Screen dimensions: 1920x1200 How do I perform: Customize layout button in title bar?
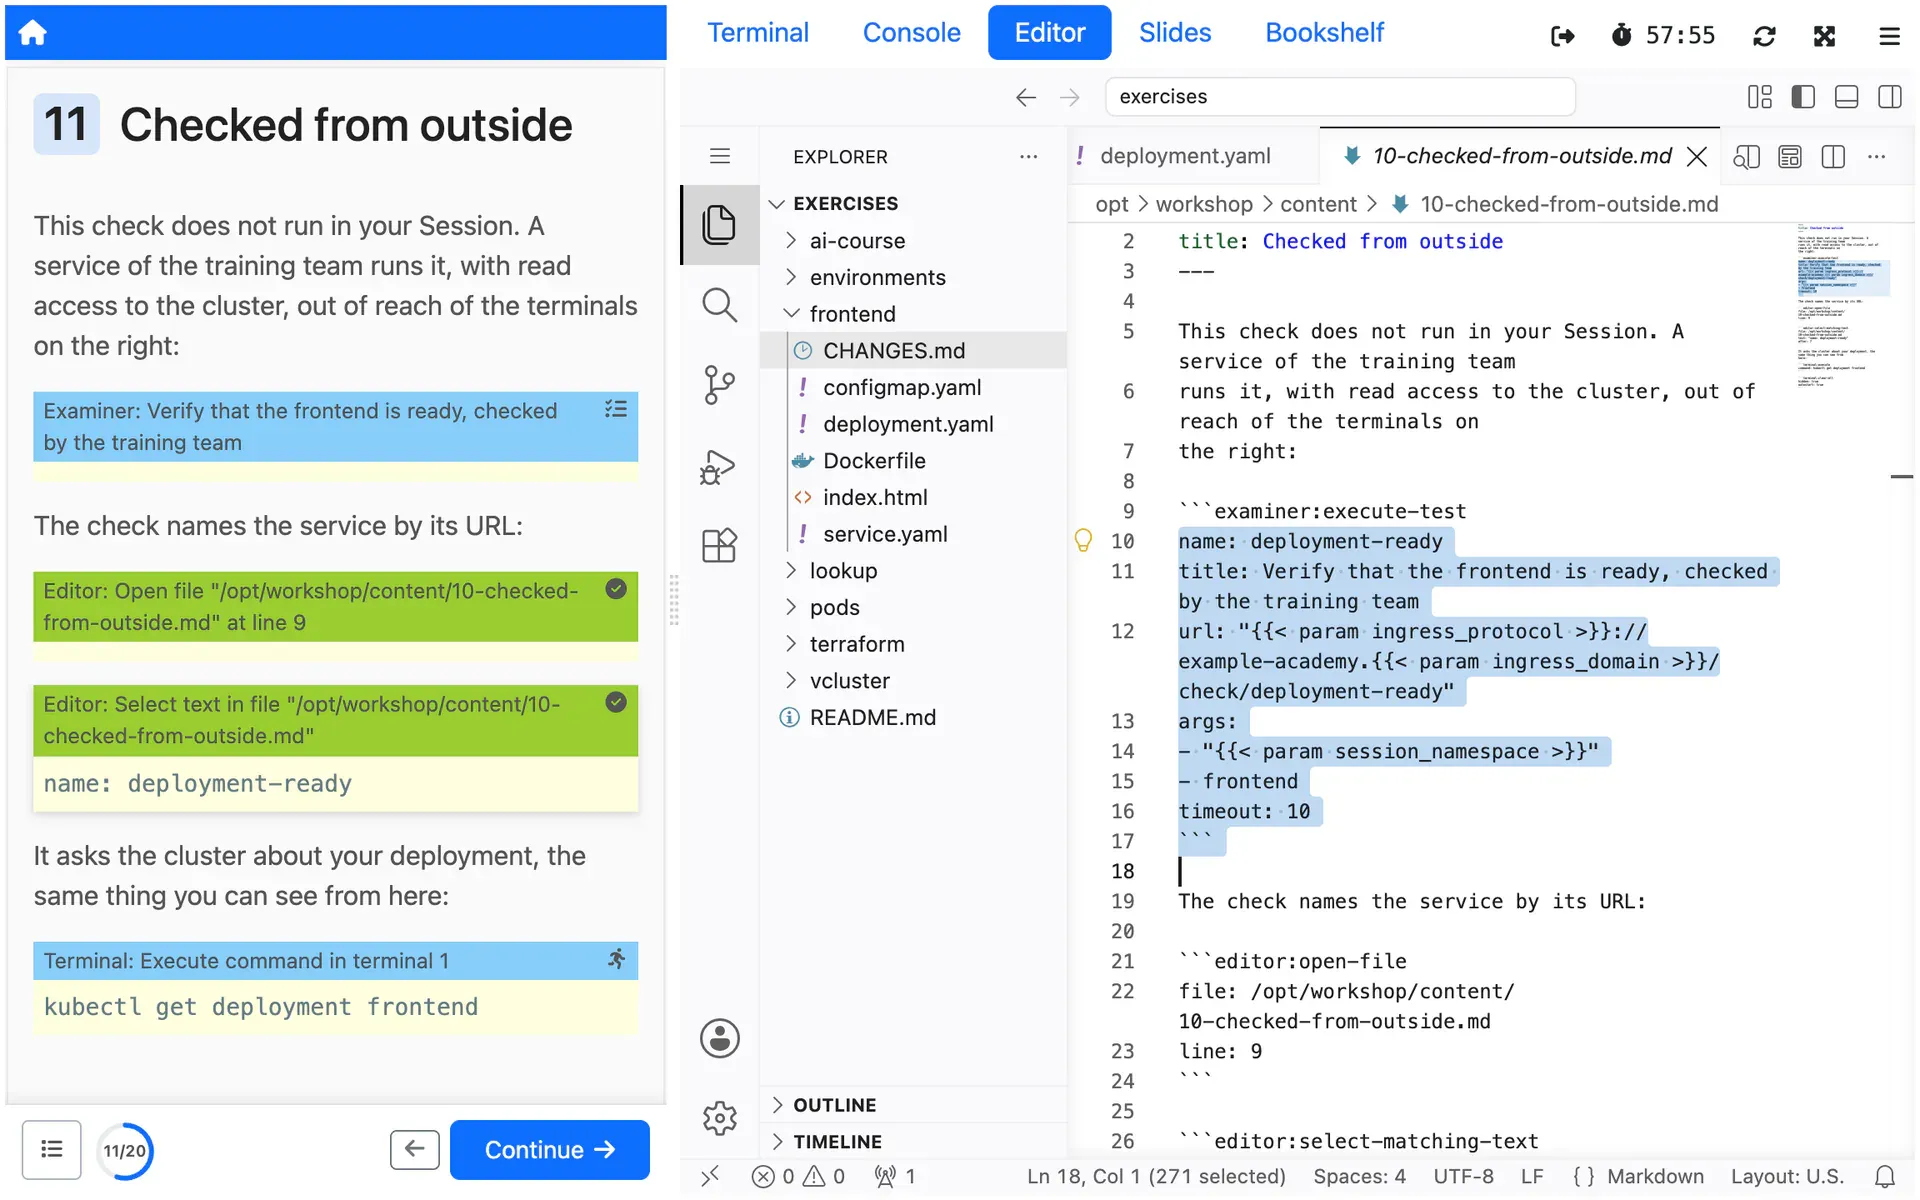(1759, 97)
